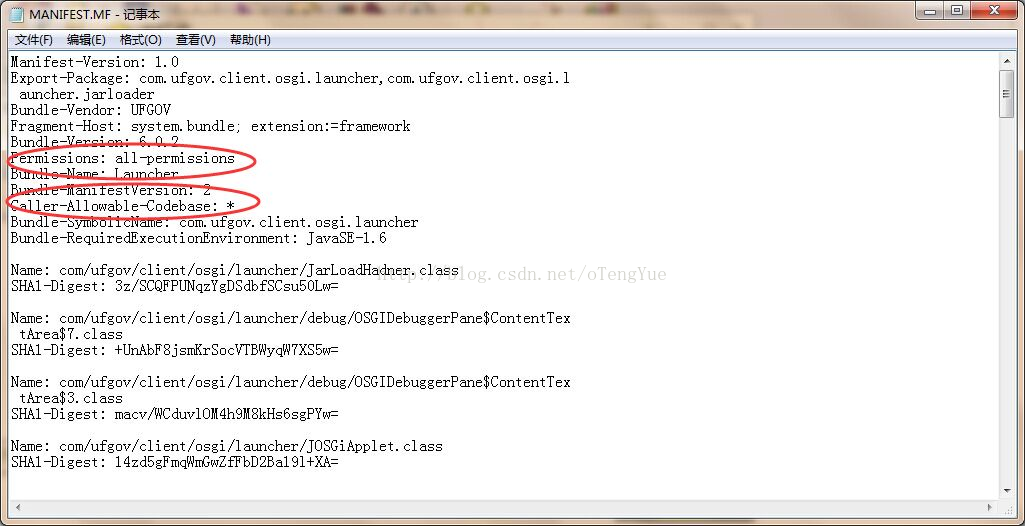Place cursor in Permissions: all-permissions line
This screenshot has width=1025, height=526.
click(x=122, y=158)
